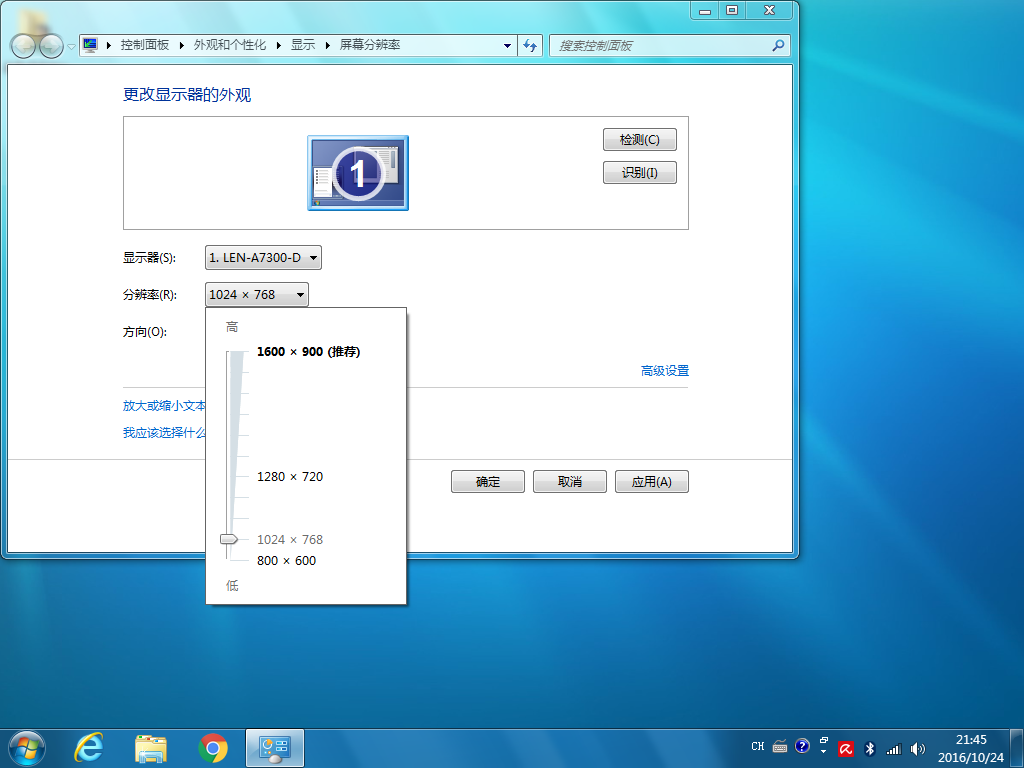This screenshot has width=1024, height=768.
Task: Click the computer icon in address bar
Action: tap(90, 44)
